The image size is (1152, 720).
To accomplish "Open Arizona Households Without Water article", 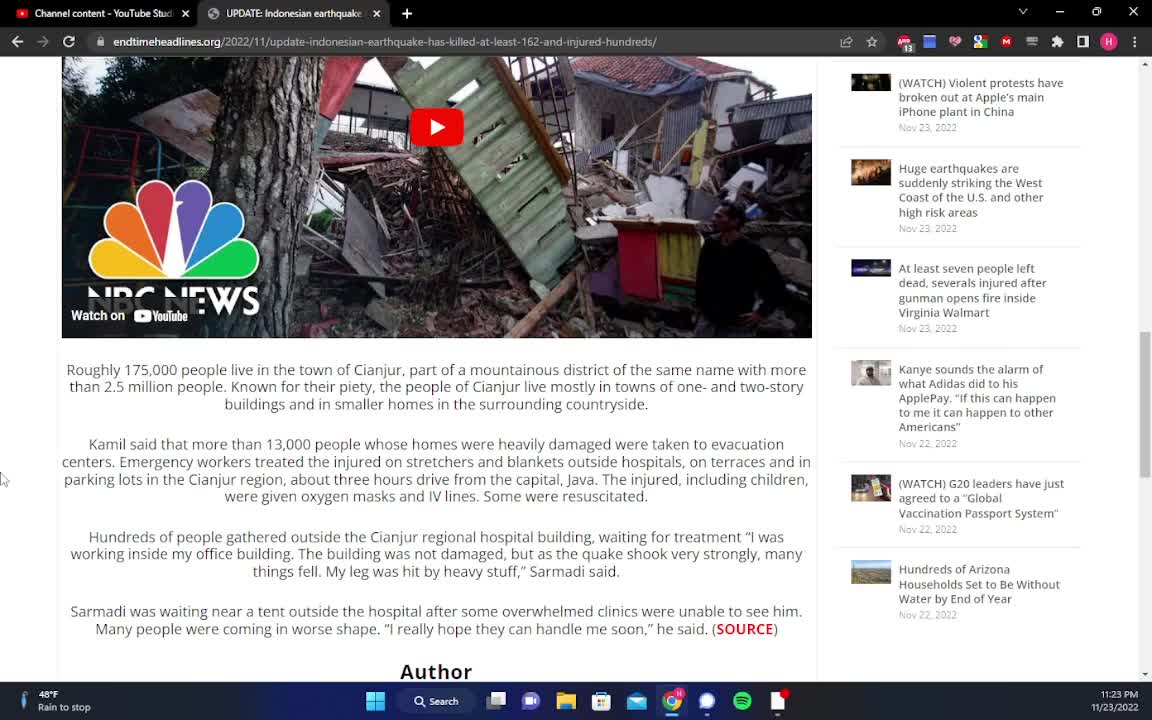I will point(979,584).
